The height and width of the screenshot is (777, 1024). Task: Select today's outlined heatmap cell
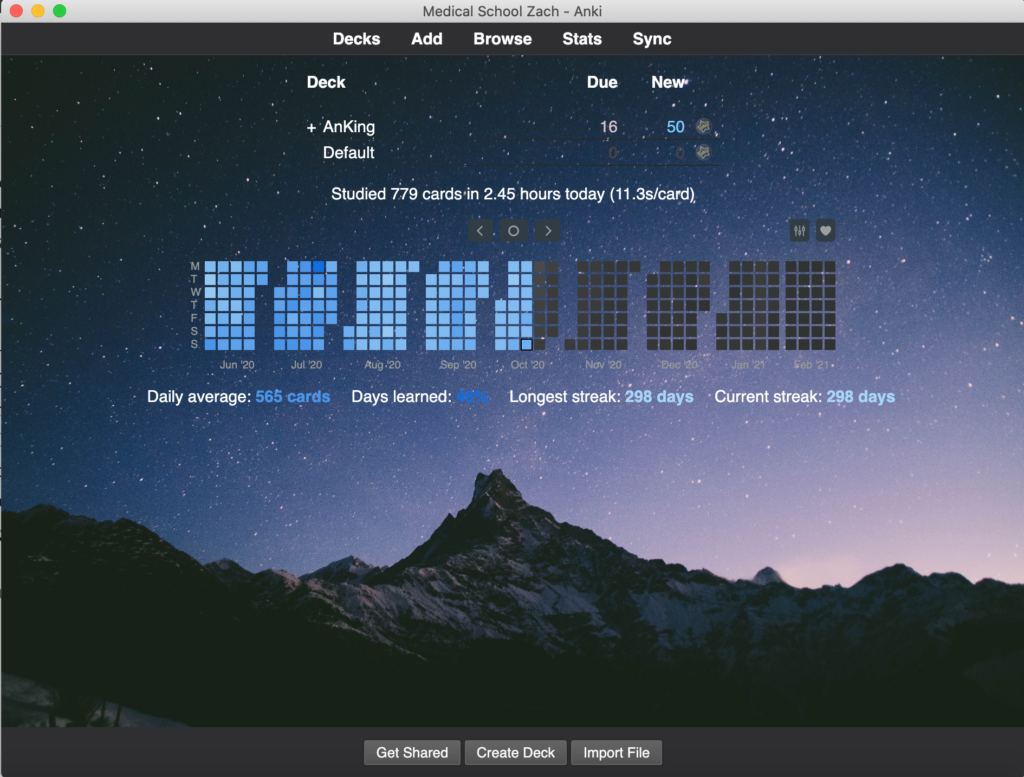pyautogui.click(x=526, y=344)
